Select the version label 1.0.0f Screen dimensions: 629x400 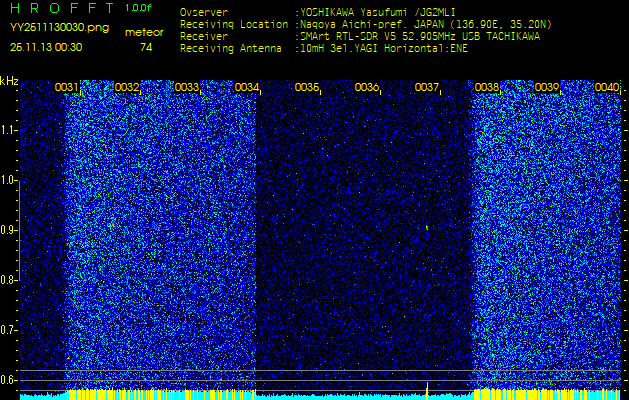point(138,8)
